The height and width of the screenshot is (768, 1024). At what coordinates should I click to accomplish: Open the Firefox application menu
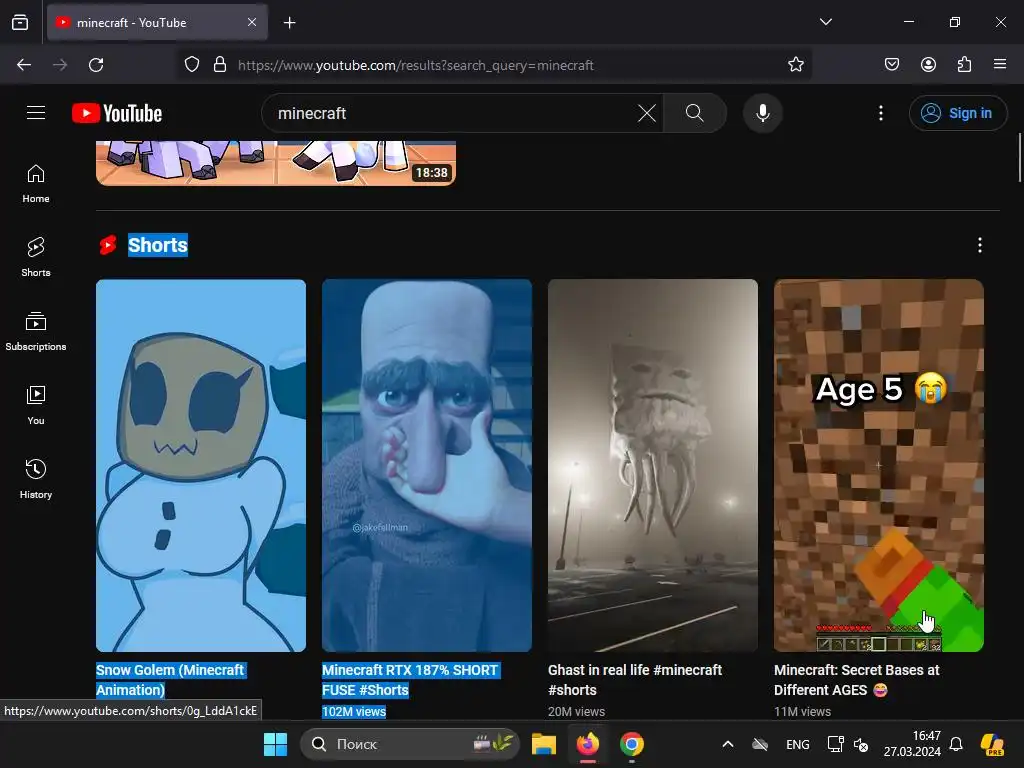[1000, 64]
